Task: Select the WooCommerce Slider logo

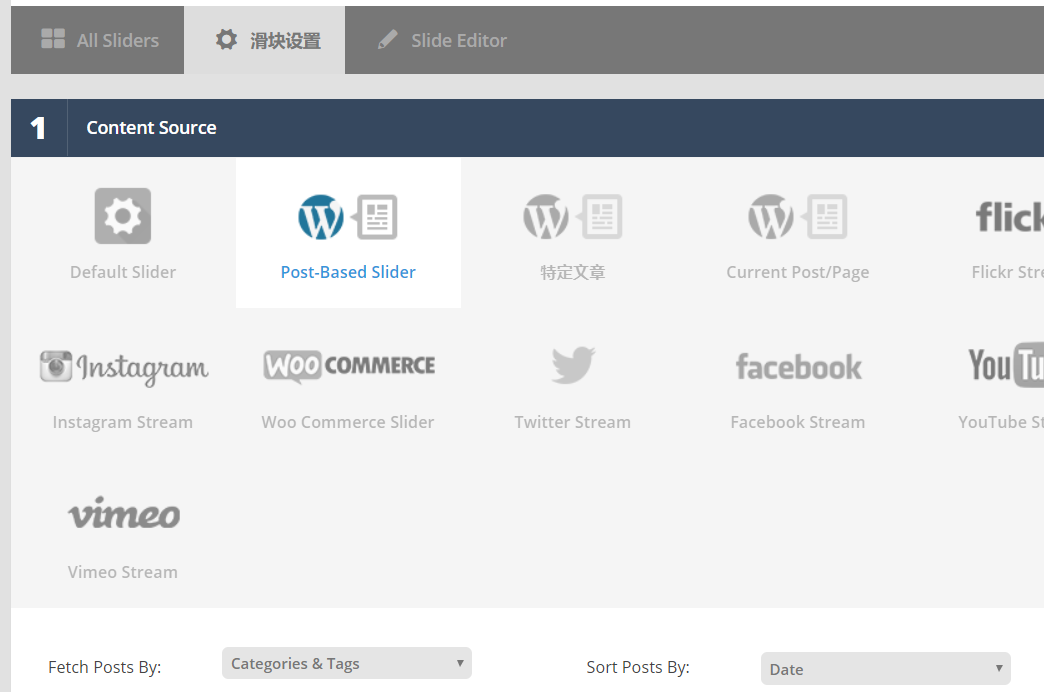Action: [348, 366]
